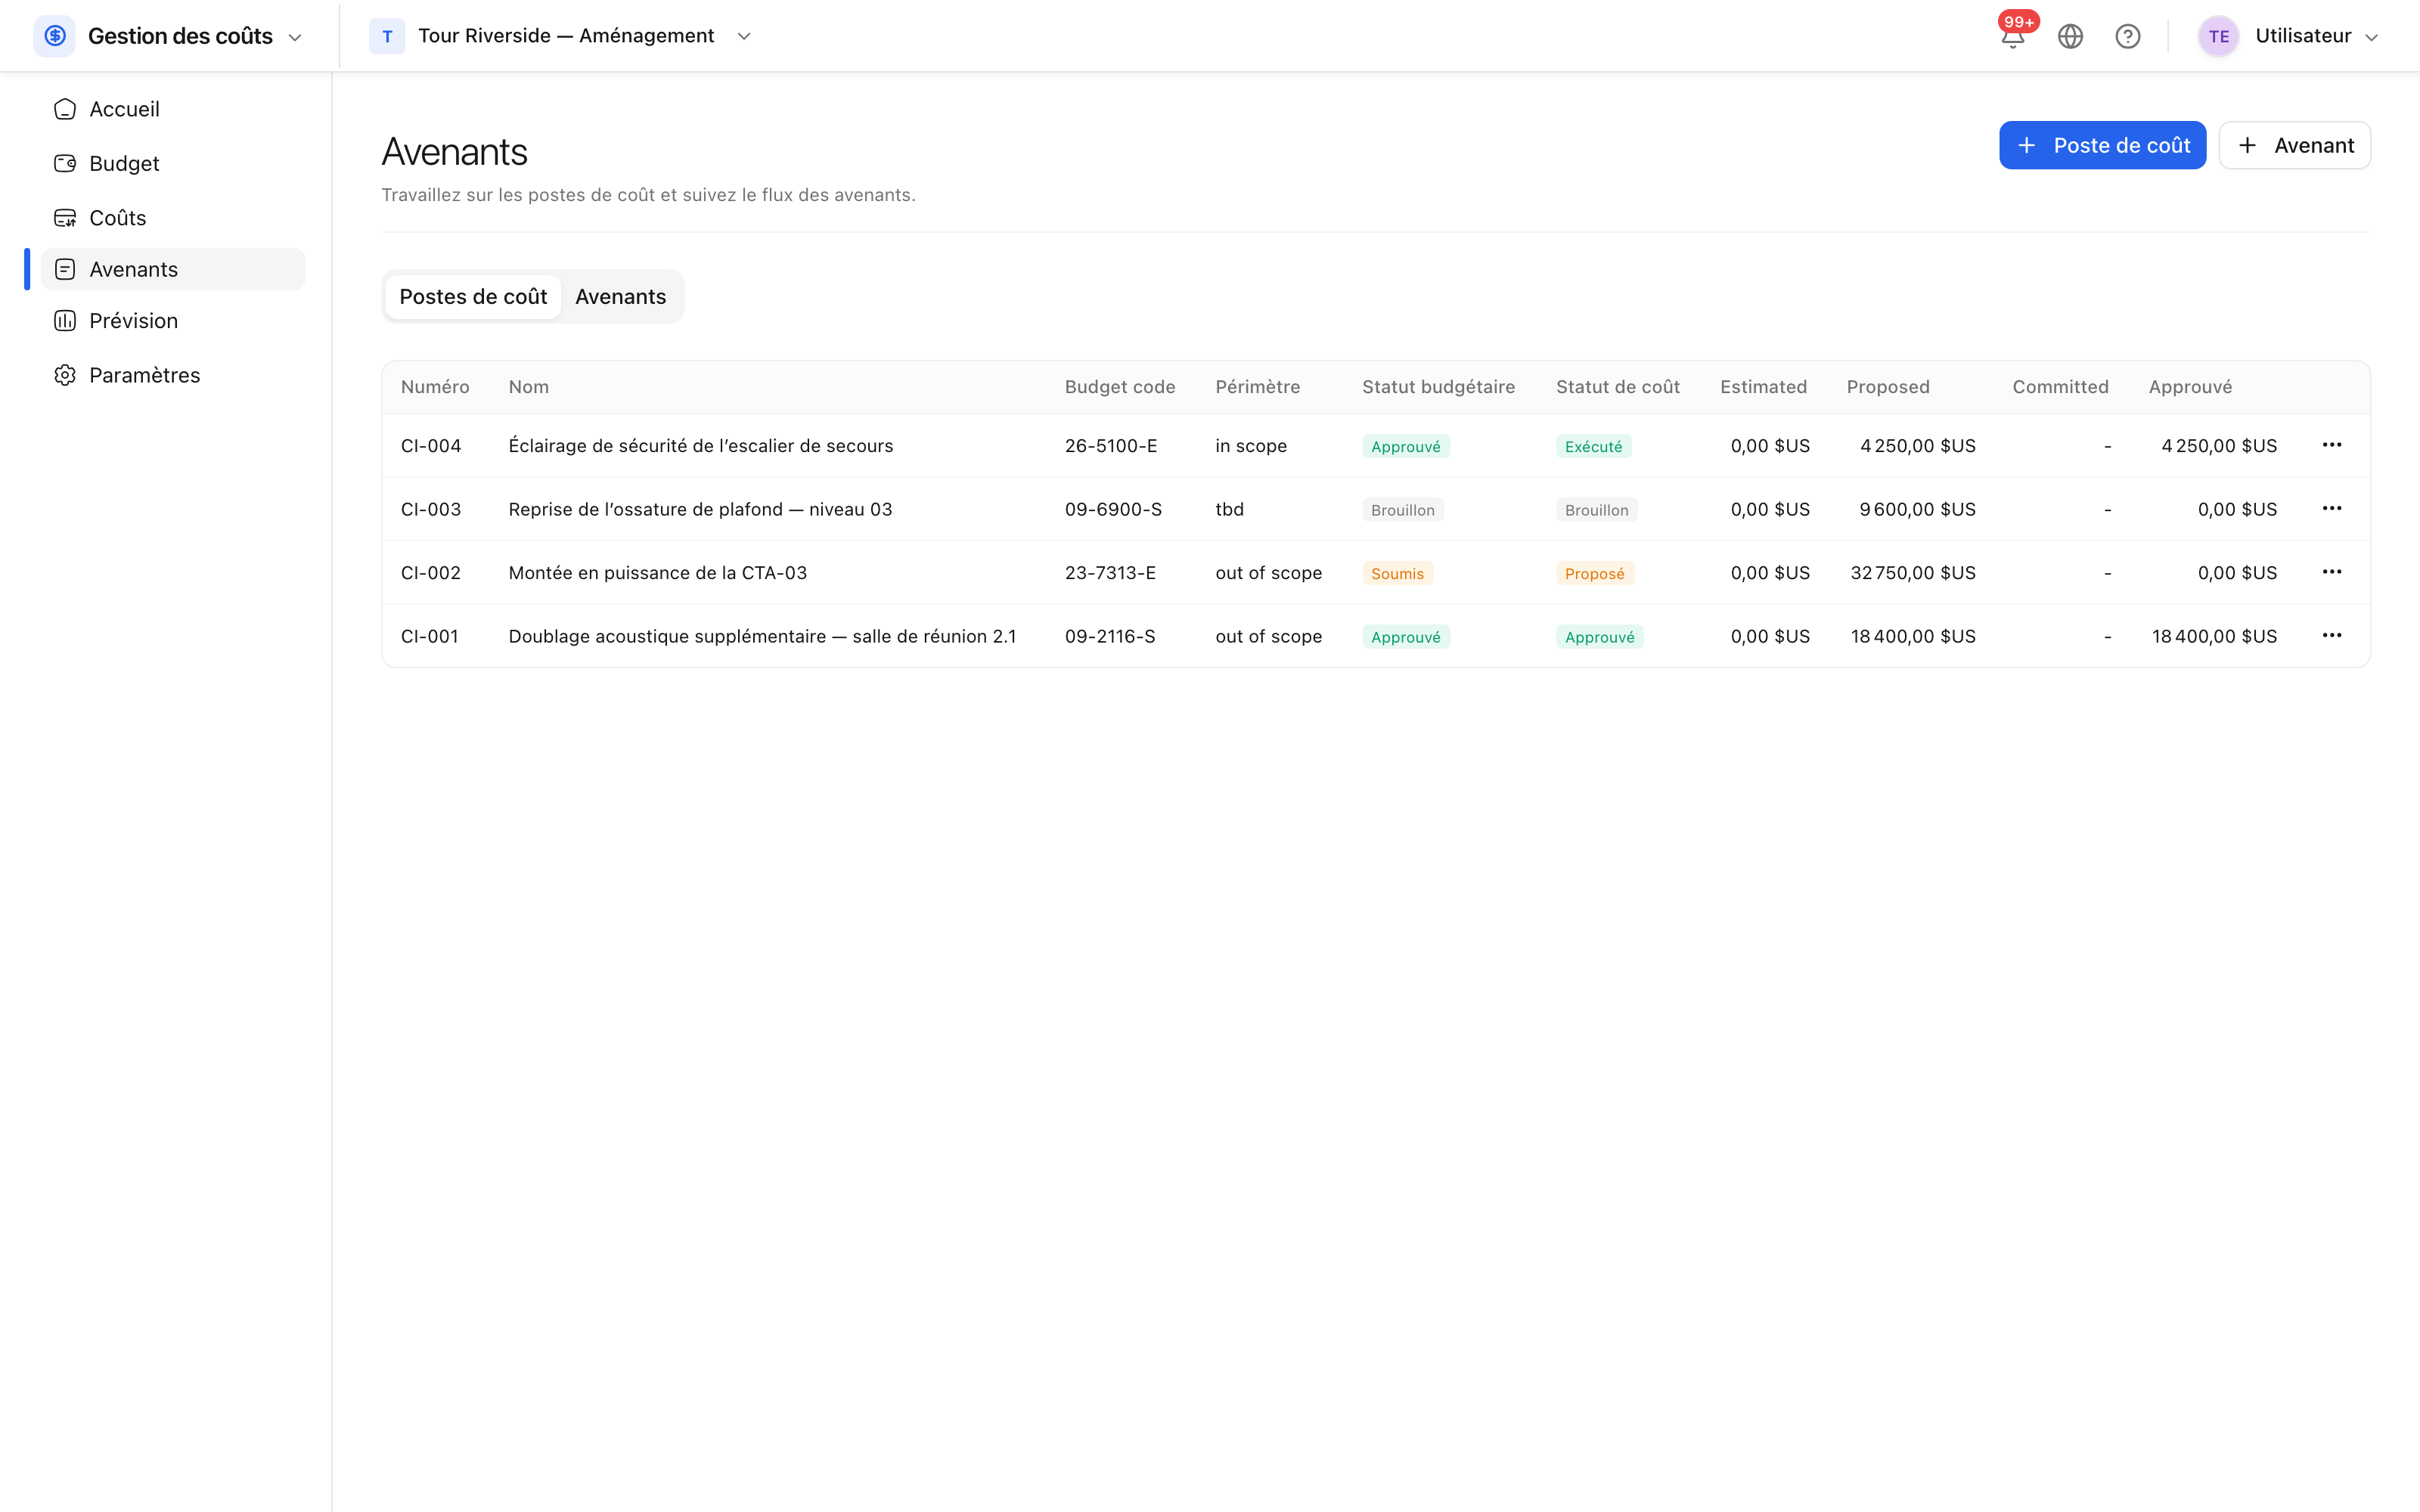The width and height of the screenshot is (2420, 1512).
Task: Open Paramètres in the sidebar
Action: click(172, 375)
